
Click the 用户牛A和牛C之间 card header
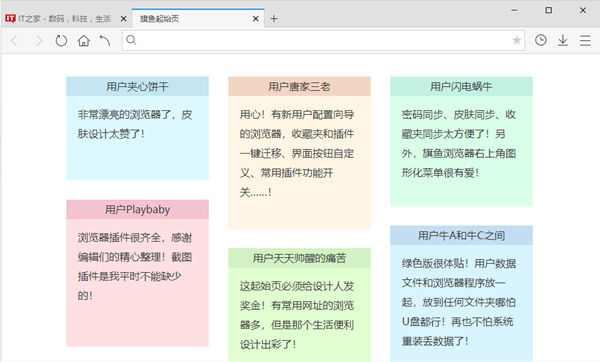tap(461, 235)
